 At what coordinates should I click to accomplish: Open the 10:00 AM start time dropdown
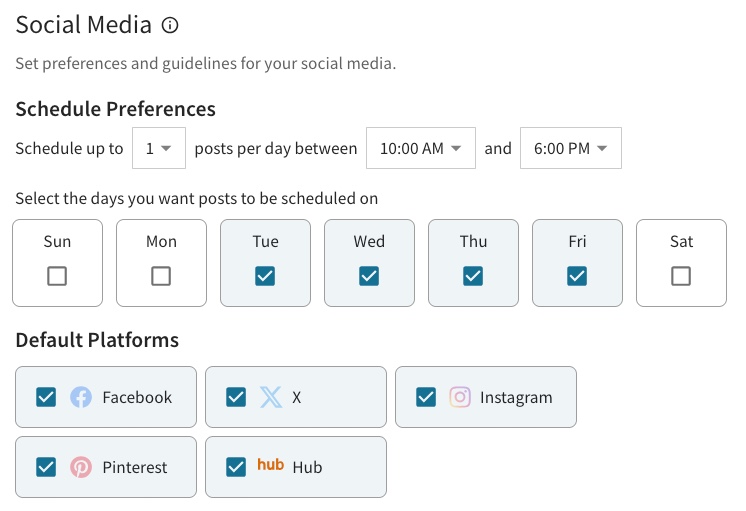tap(421, 148)
